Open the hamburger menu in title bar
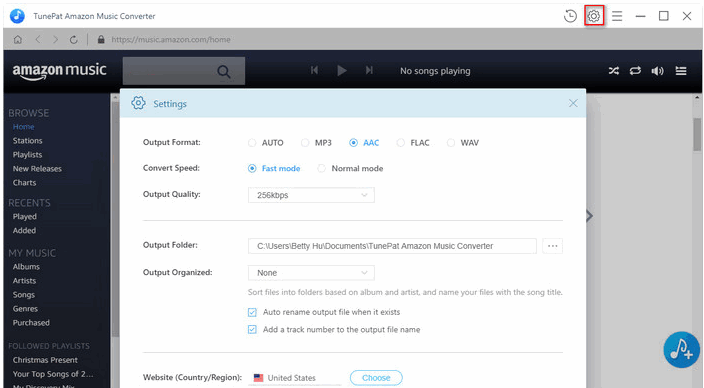 [x=617, y=16]
